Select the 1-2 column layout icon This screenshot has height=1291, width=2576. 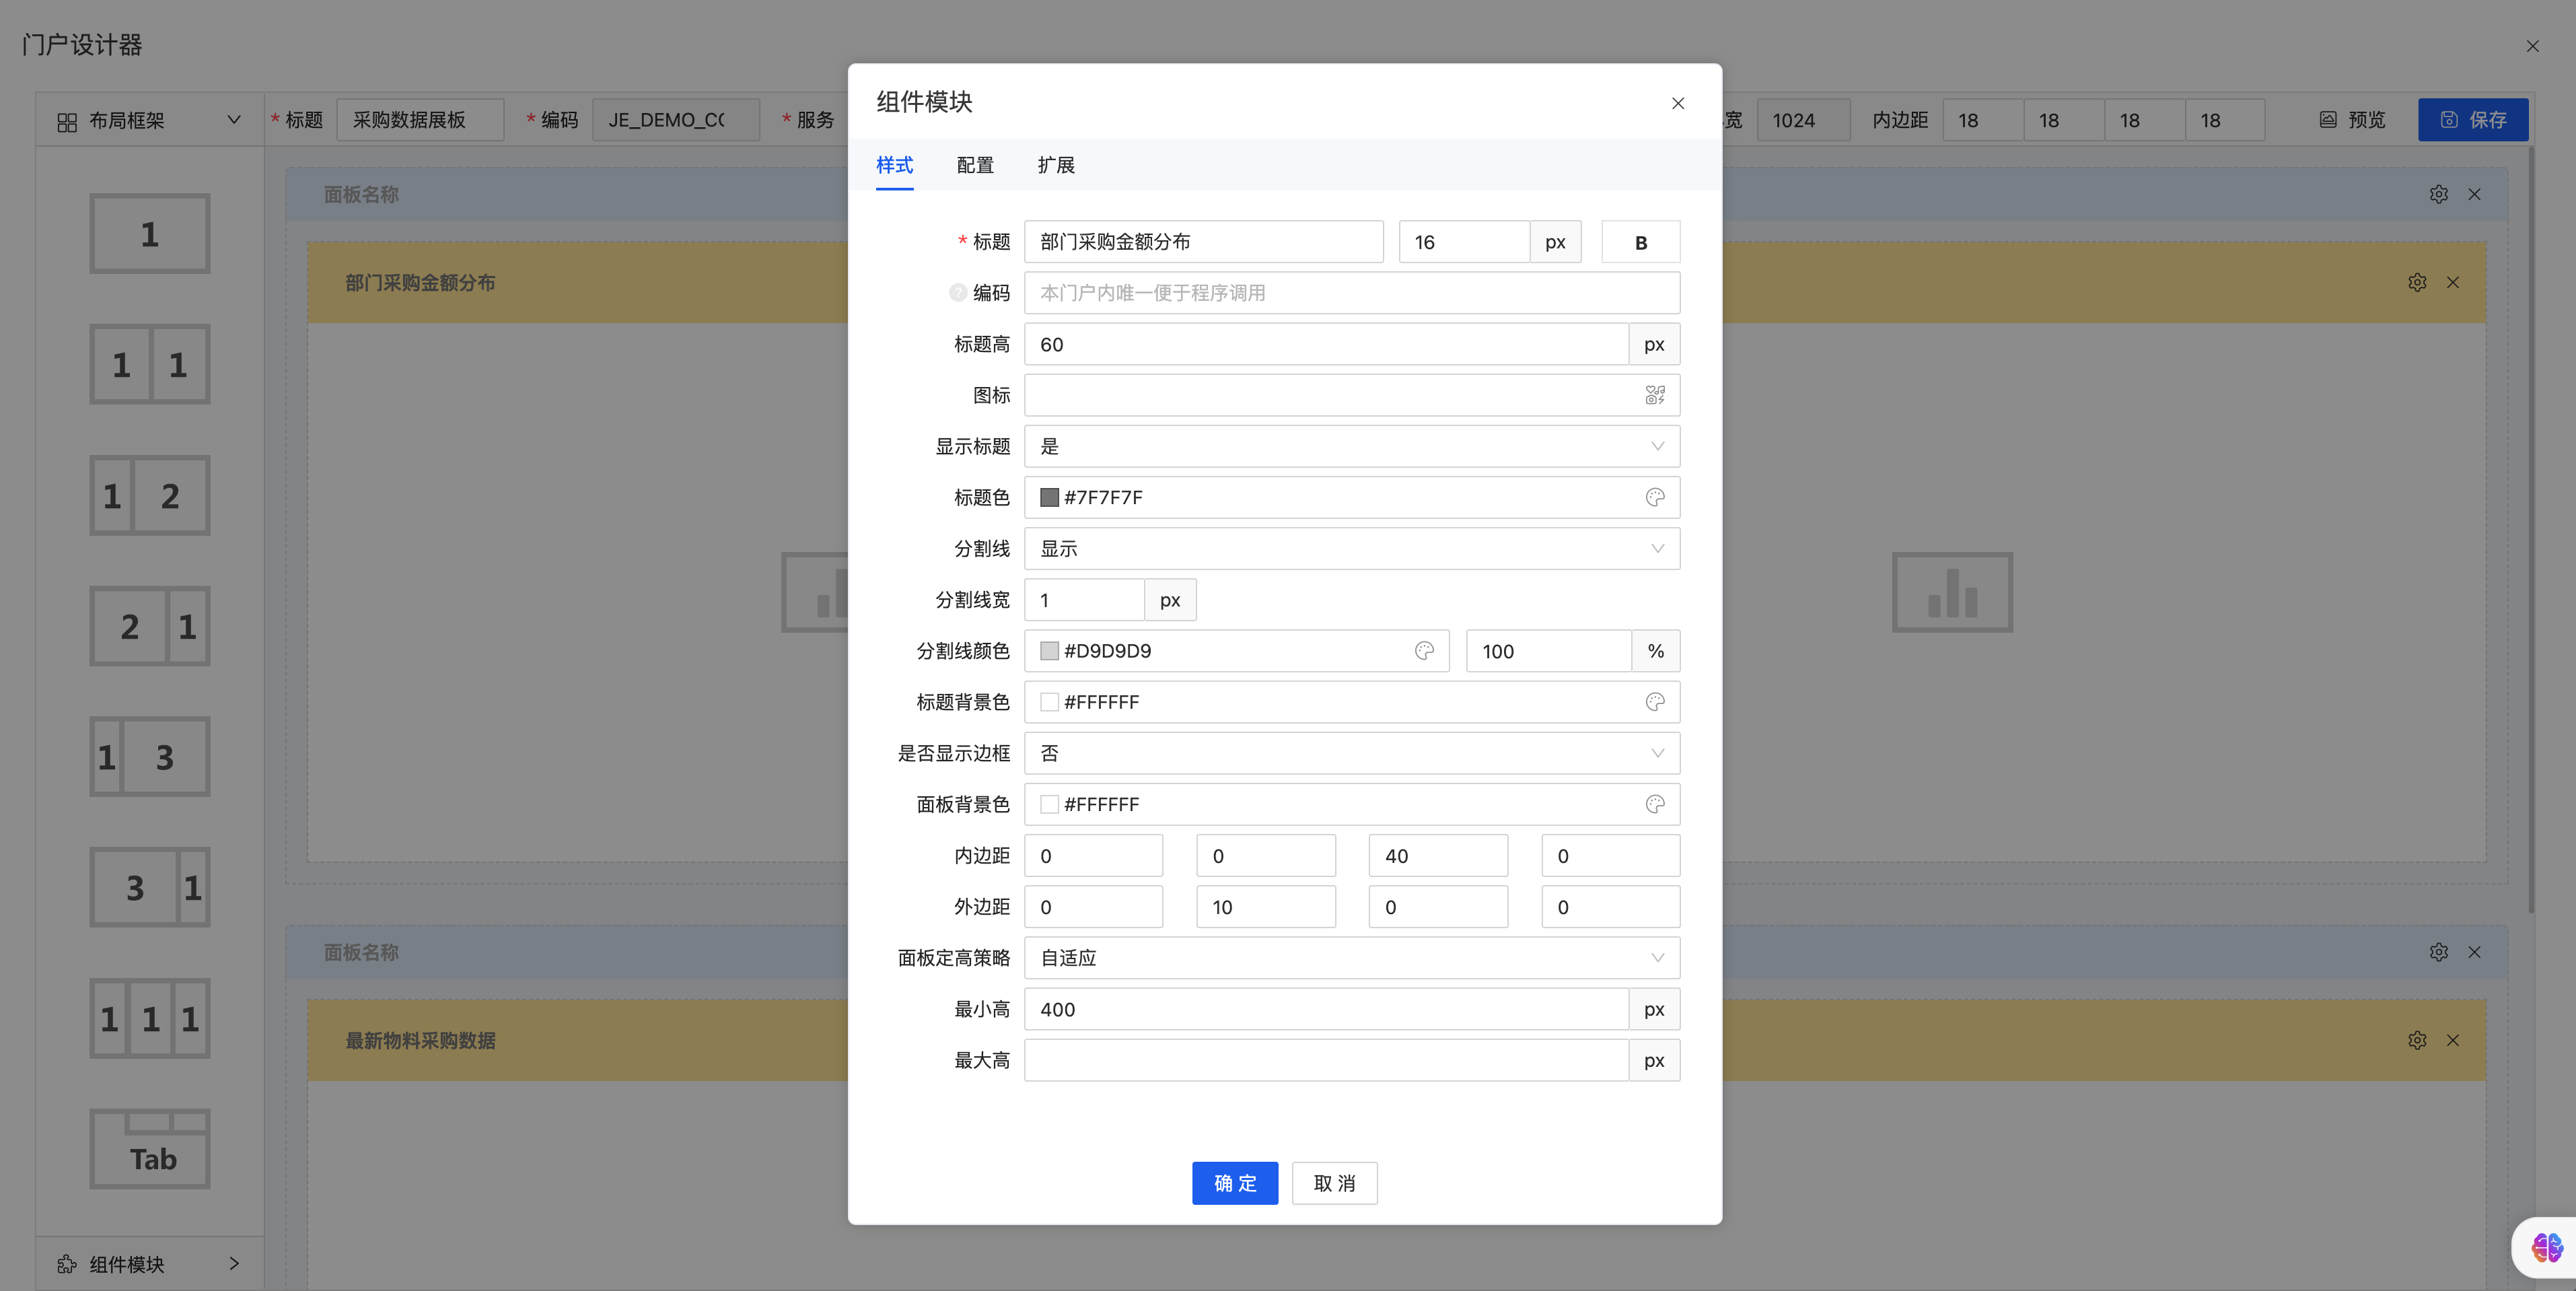[x=150, y=496]
